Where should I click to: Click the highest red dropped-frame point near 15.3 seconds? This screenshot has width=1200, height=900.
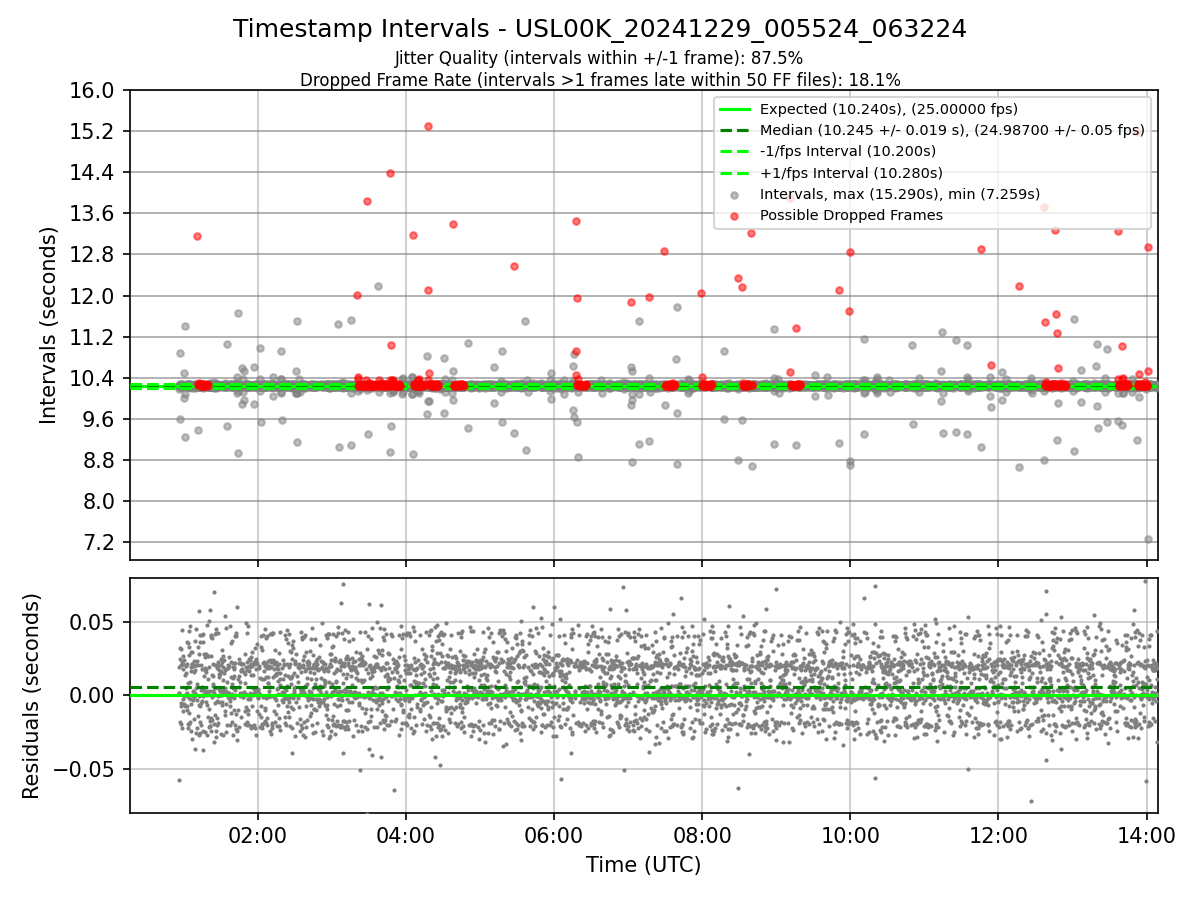click(428, 126)
